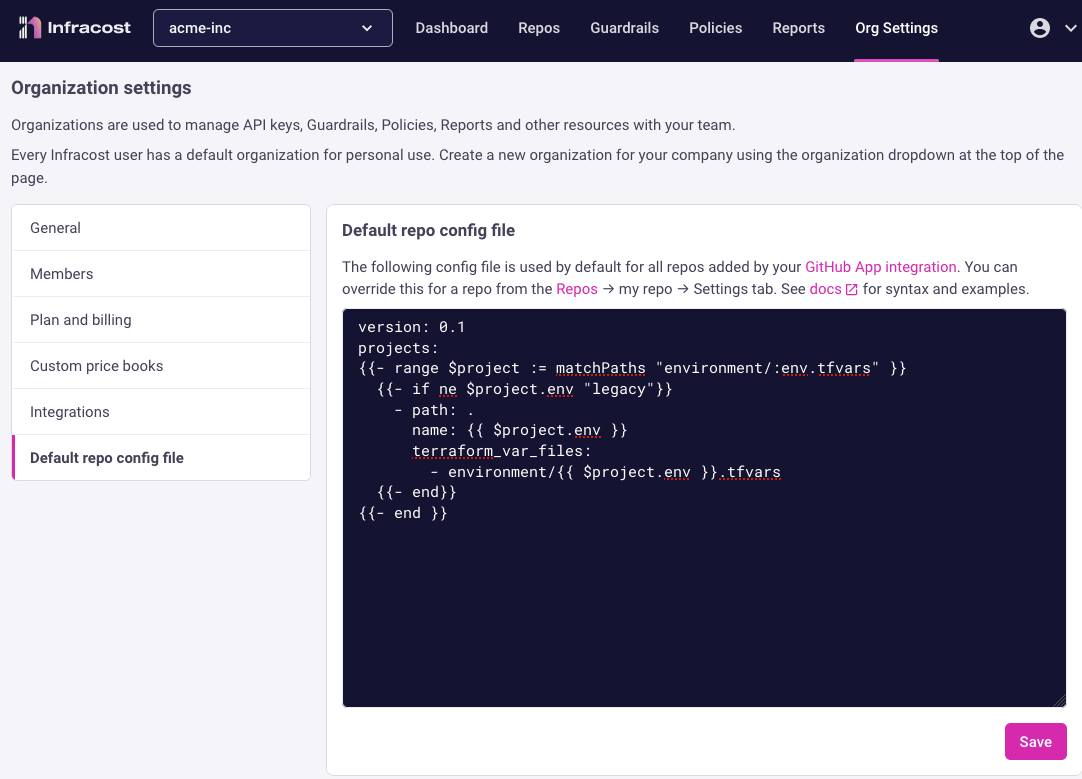Select Default repo config file sidebar item
The height and width of the screenshot is (779, 1082).
[161, 458]
